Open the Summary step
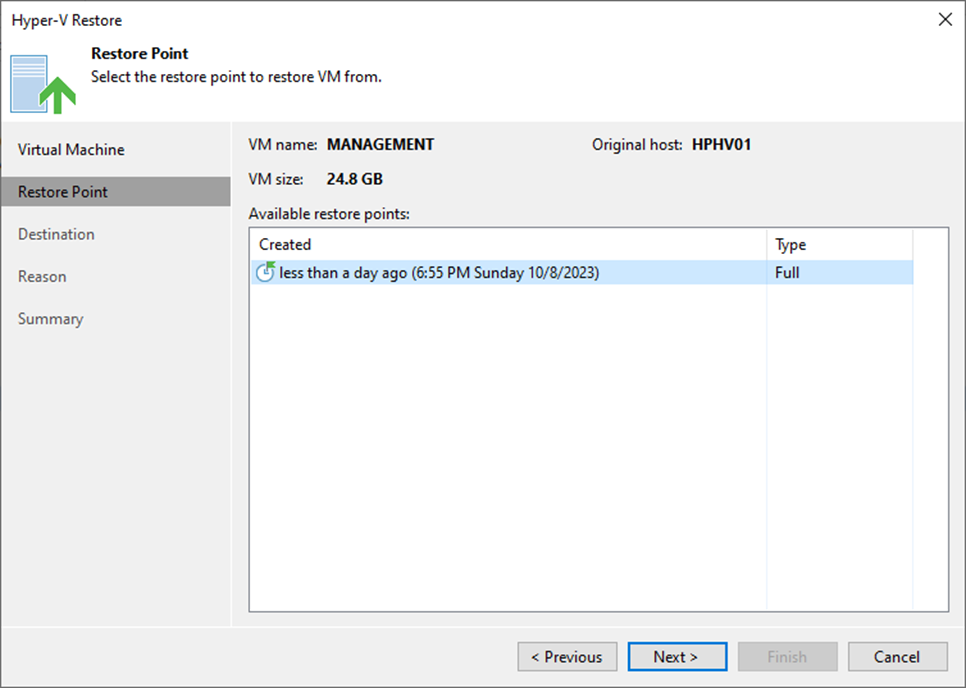Viewport: 966px width, 688px height. 51,319
